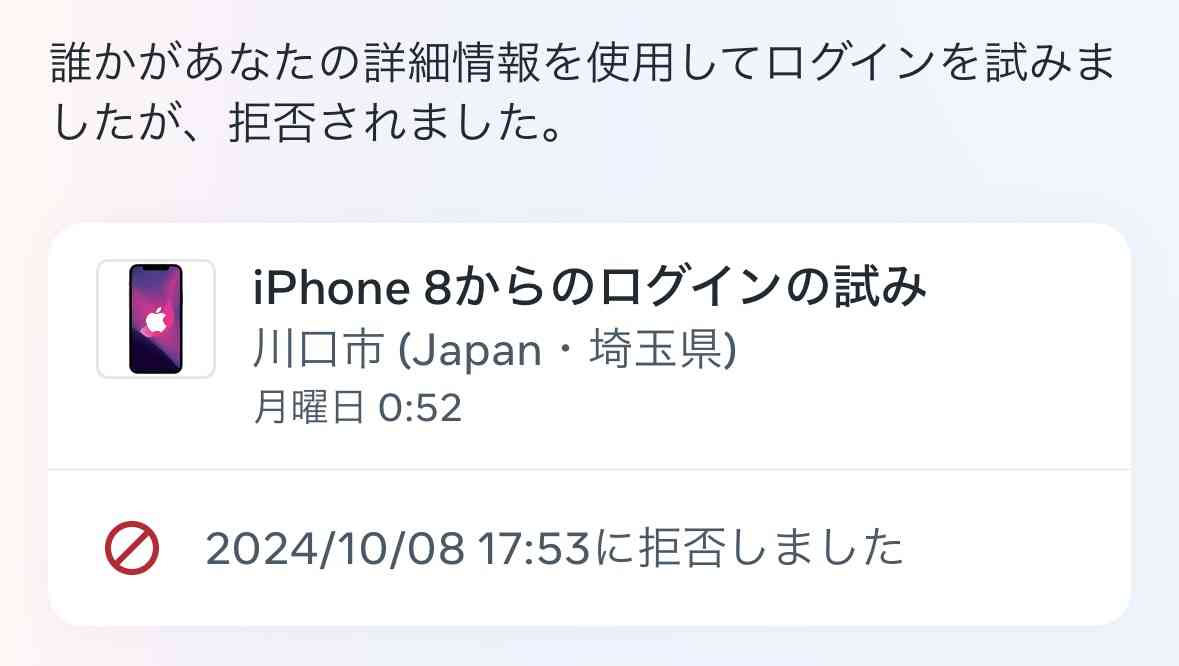
Task: Click the divider line between card sections
Action: [x=590, y=470]
